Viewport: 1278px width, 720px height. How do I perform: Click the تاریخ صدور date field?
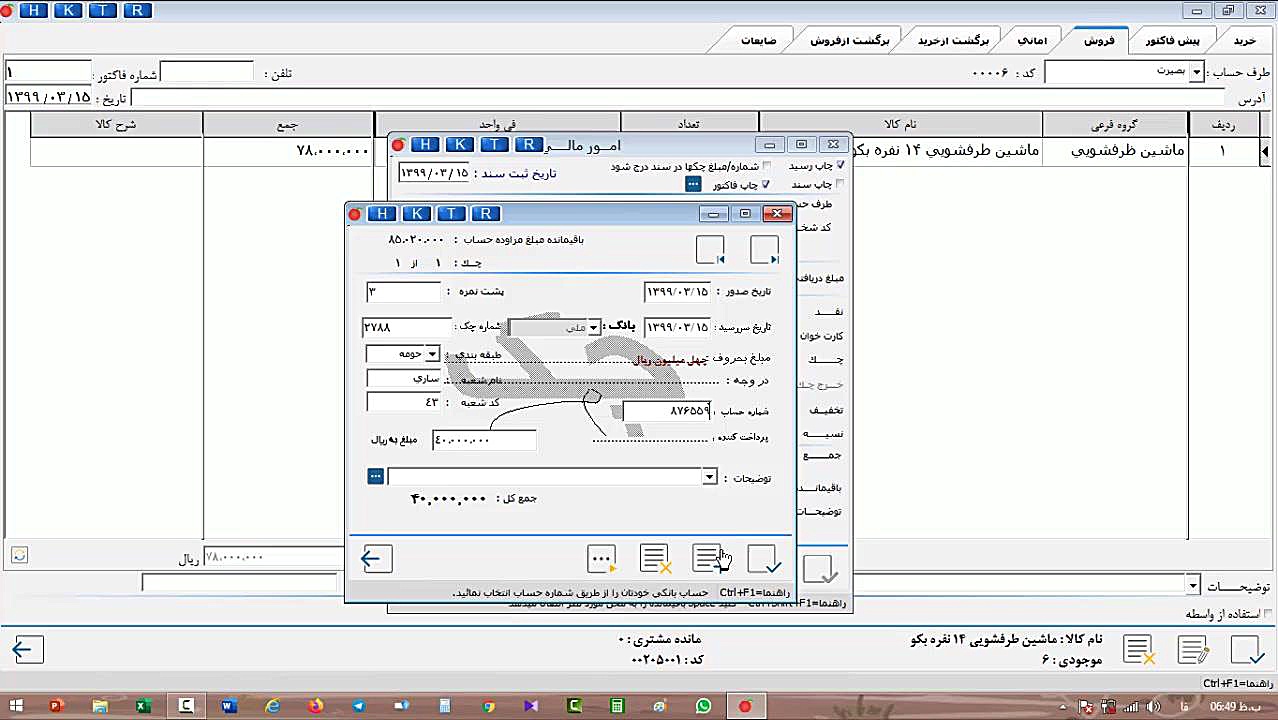coord(677,292)
